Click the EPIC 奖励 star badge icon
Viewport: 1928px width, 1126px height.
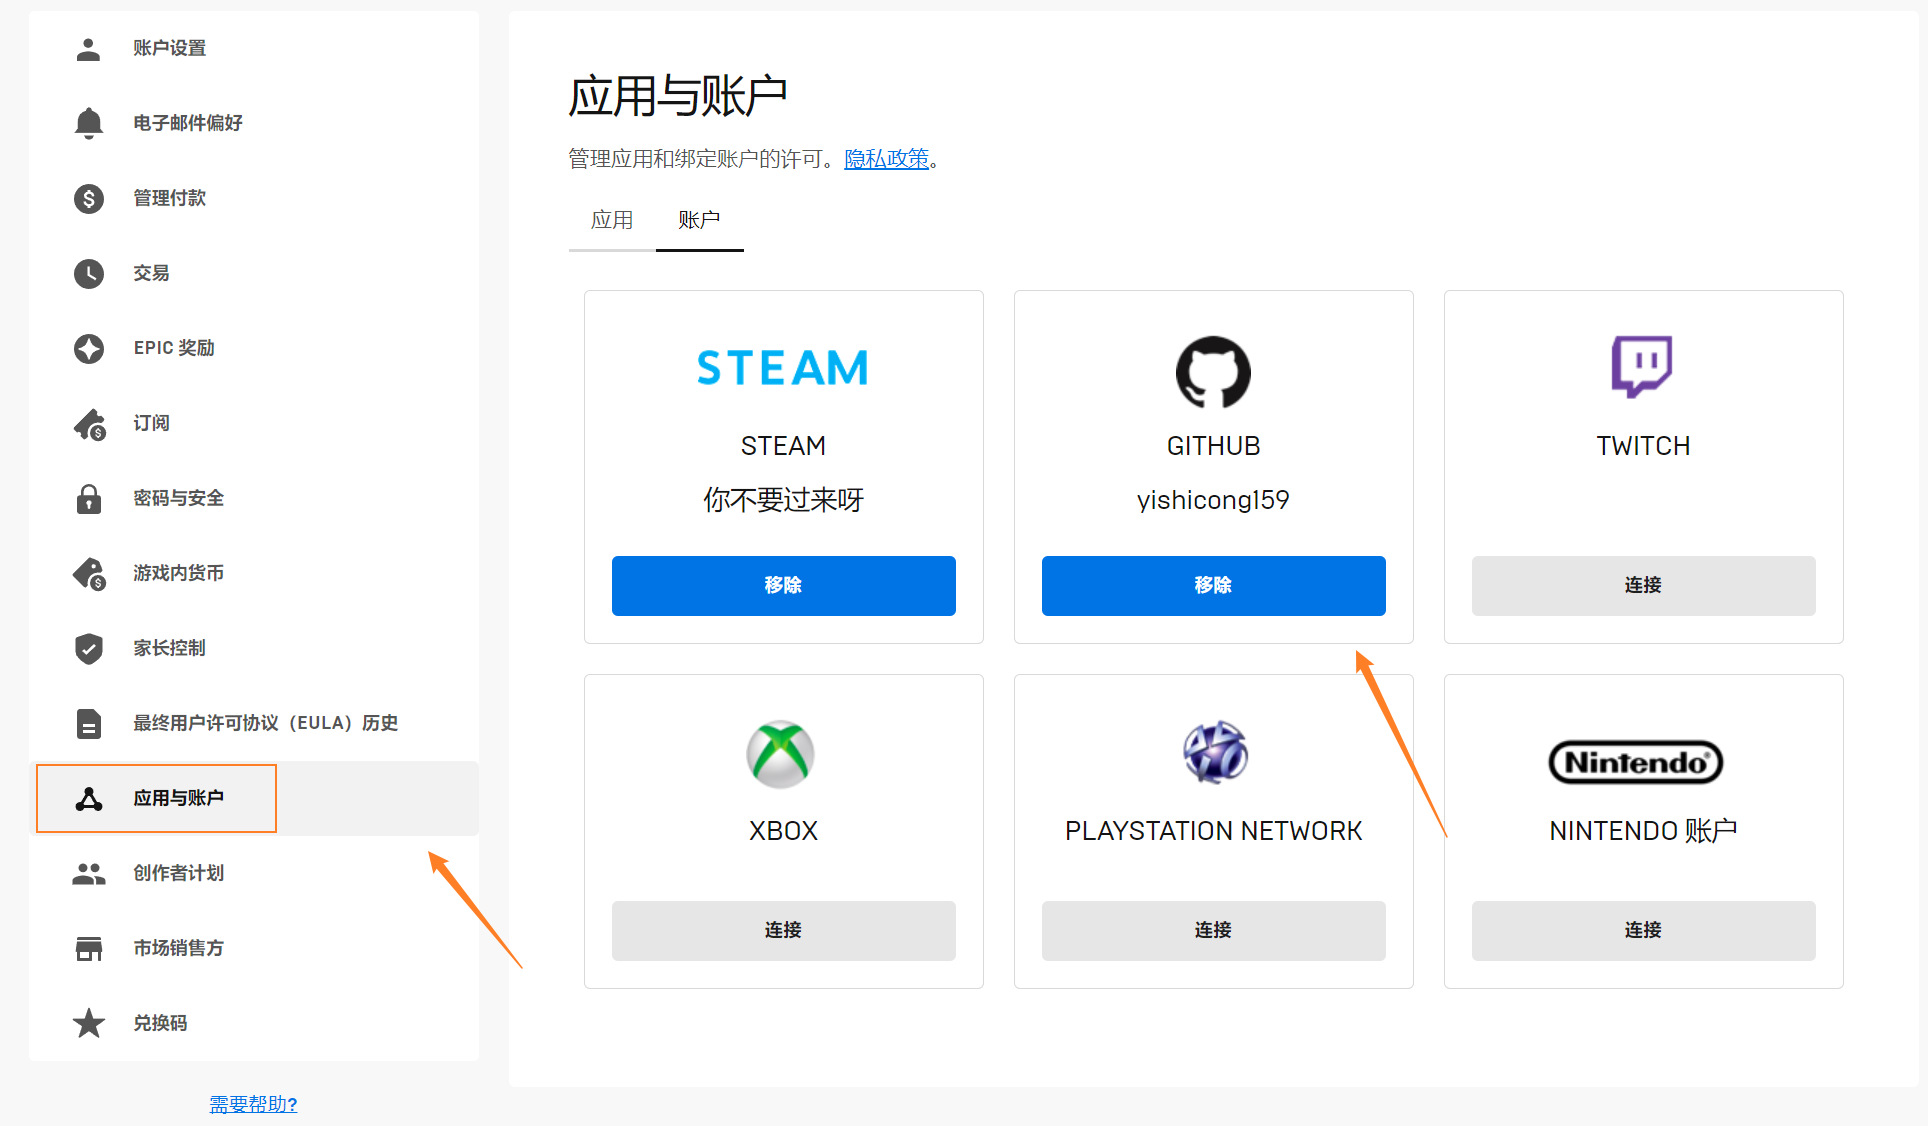(88, 348)
